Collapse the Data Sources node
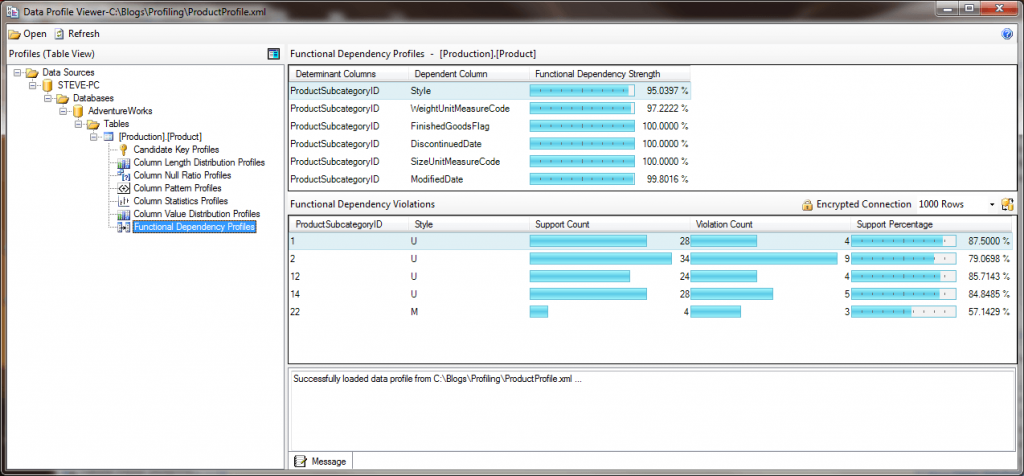 point(17,72)
